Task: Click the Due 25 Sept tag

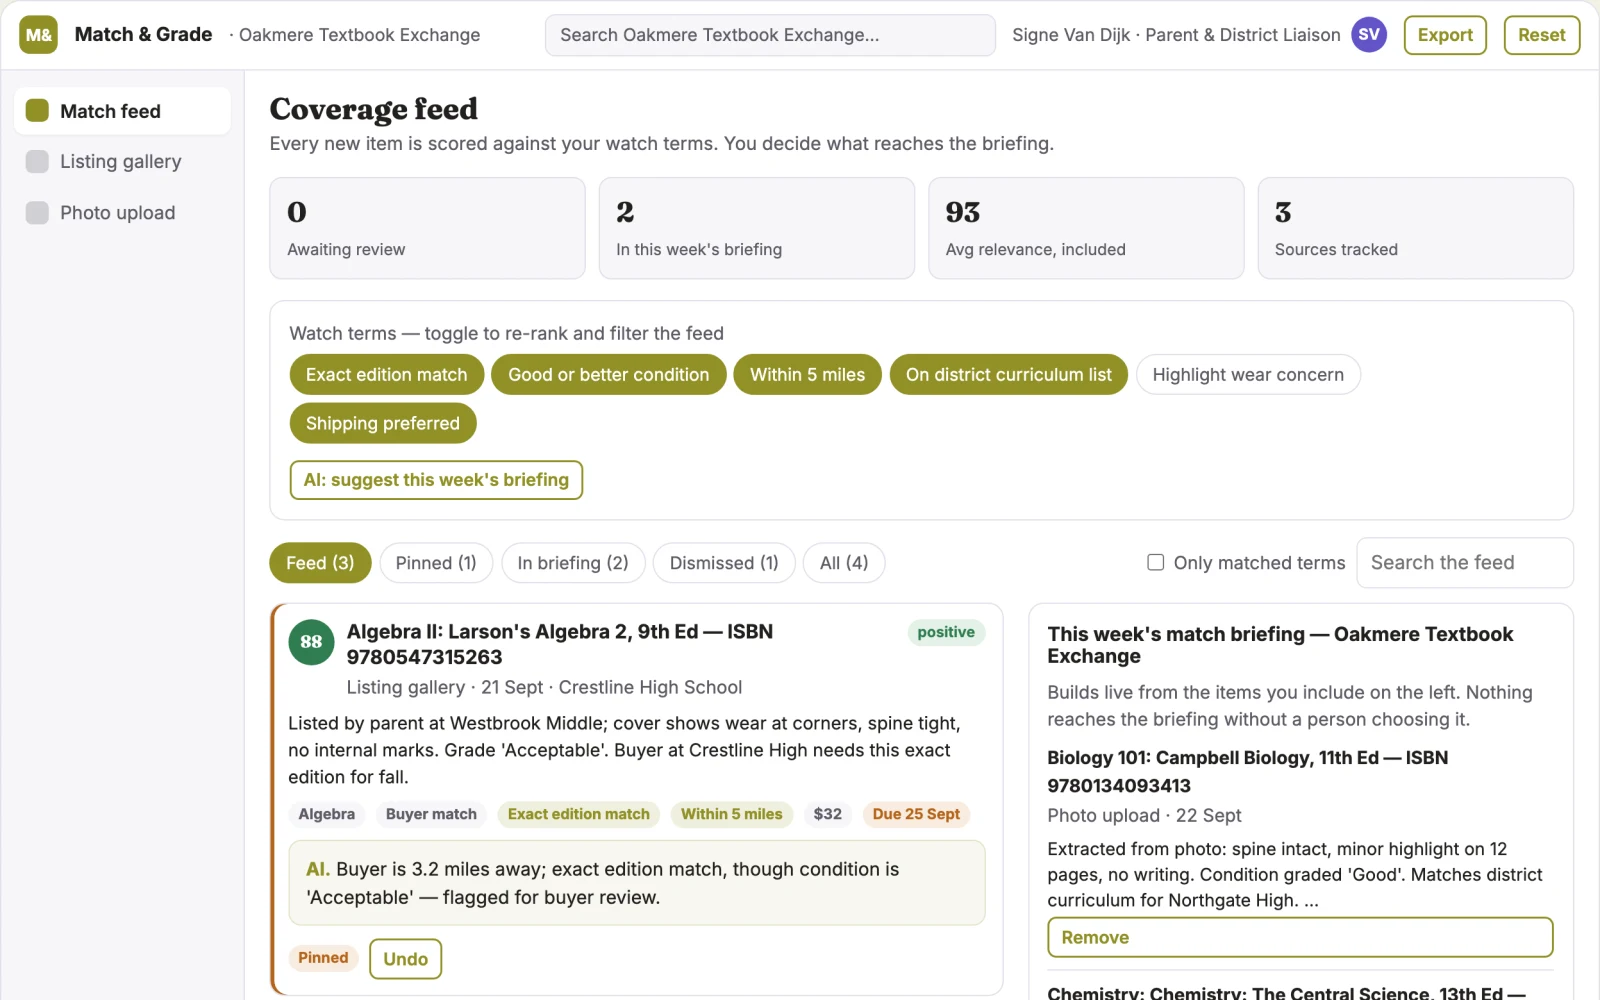Action: point(916,814)
